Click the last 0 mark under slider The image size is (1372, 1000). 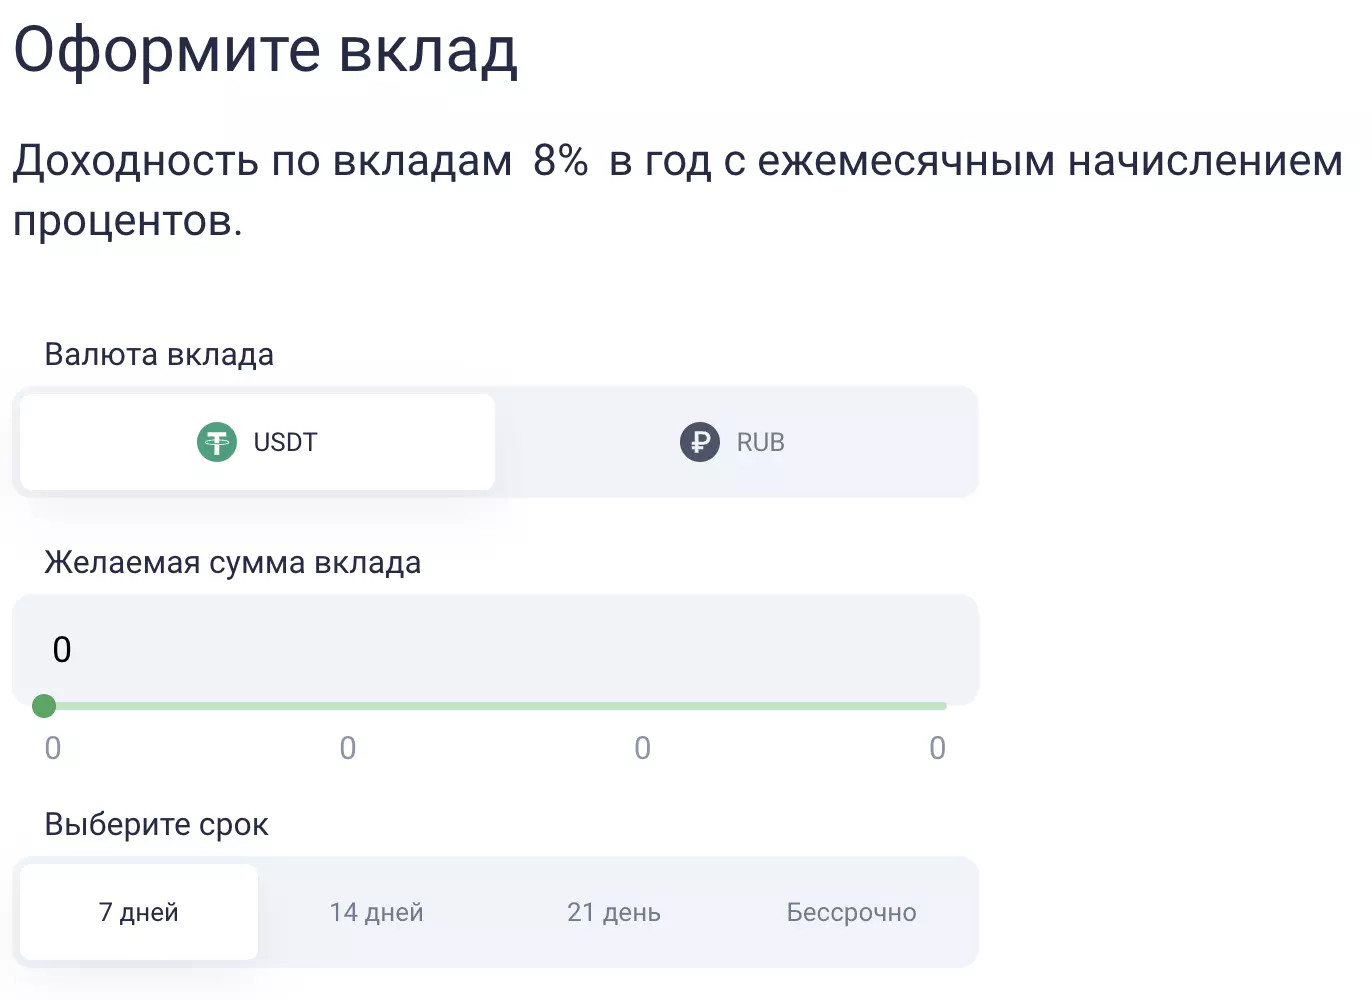tap(937, 748)
